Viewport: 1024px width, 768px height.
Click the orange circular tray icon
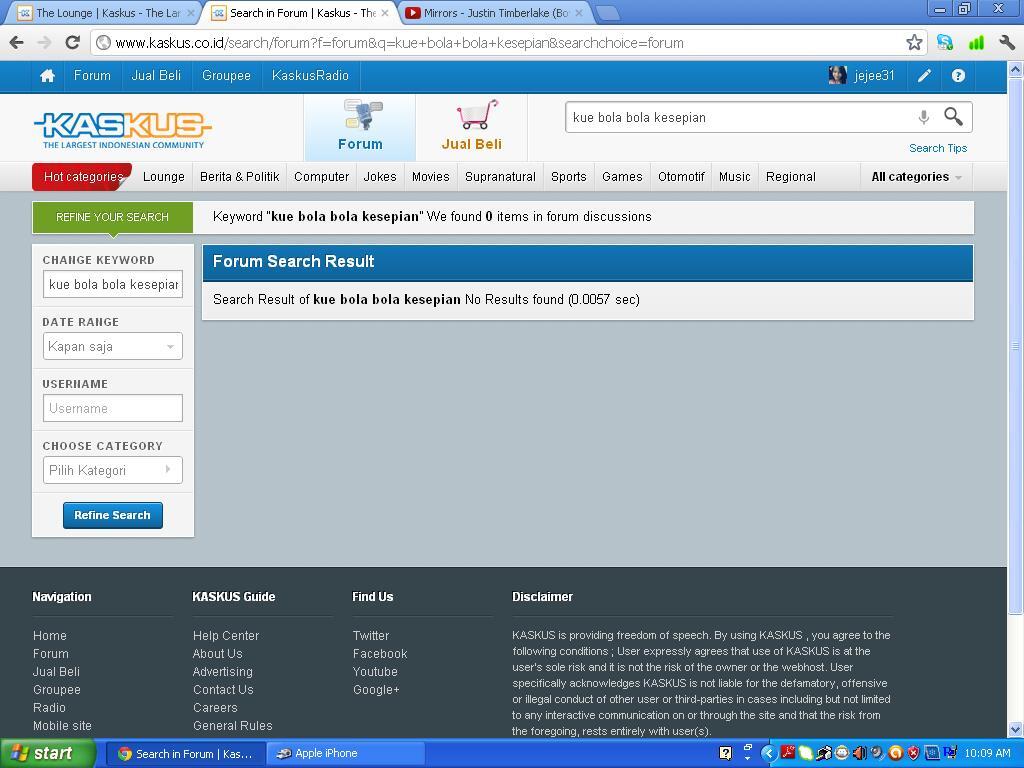pos(895,753)
